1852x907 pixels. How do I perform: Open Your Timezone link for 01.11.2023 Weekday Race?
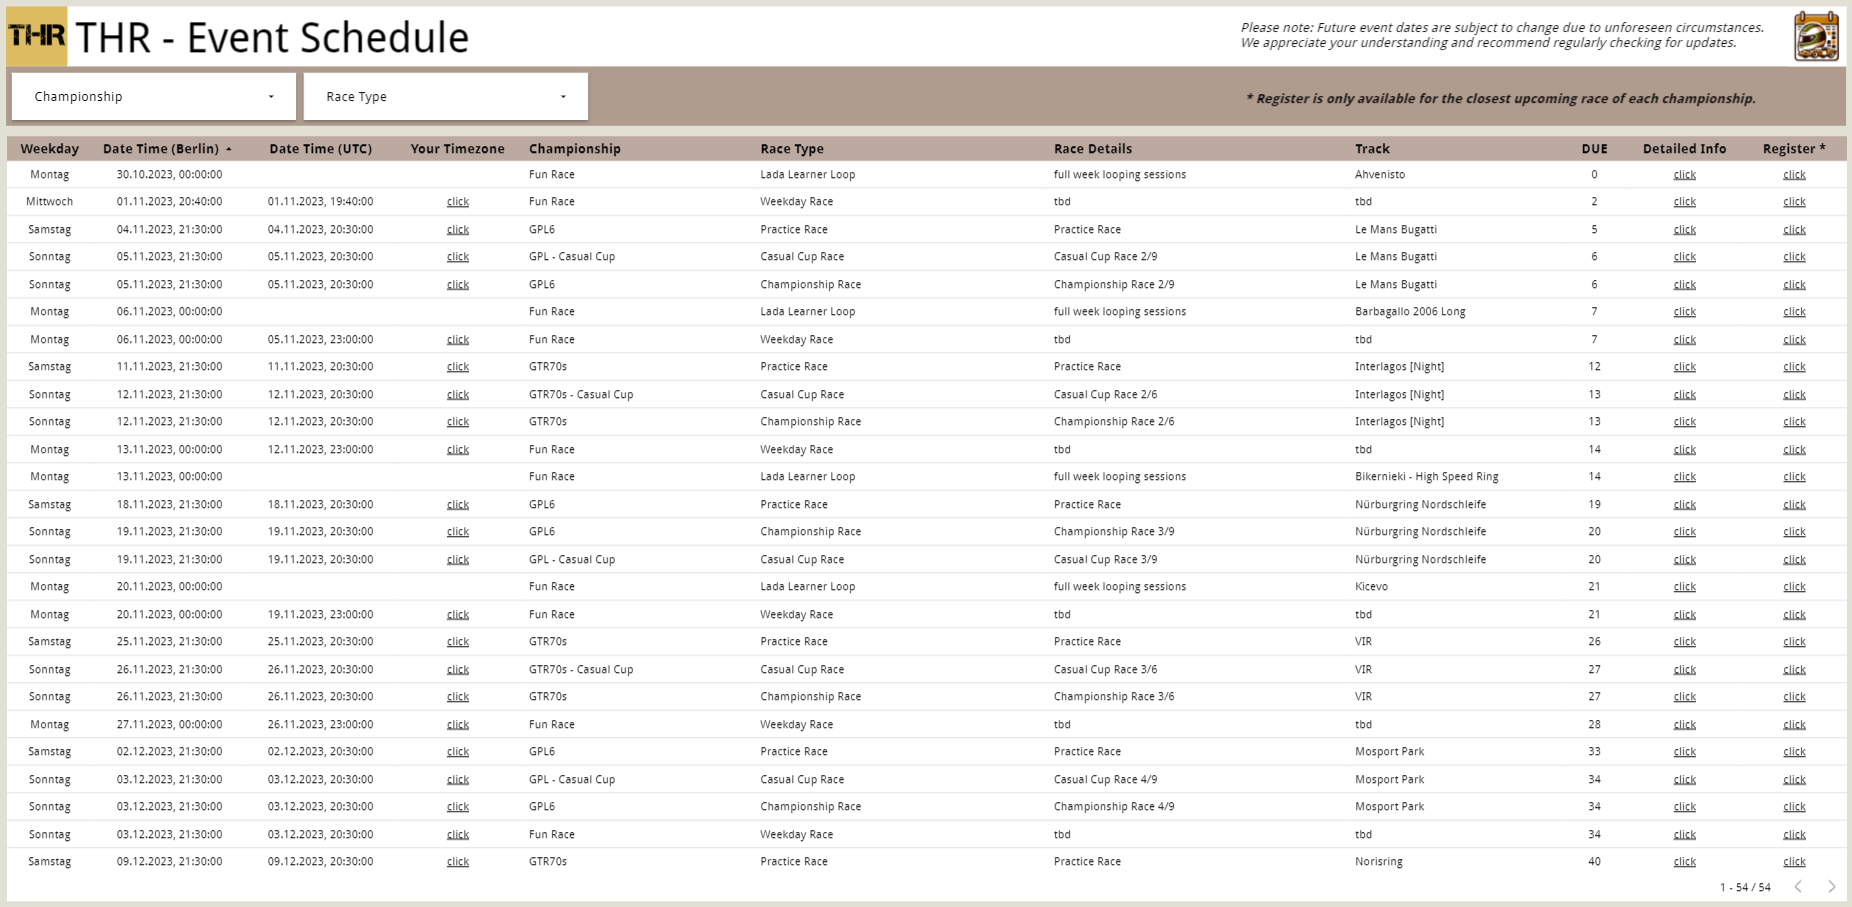point(458,202)
